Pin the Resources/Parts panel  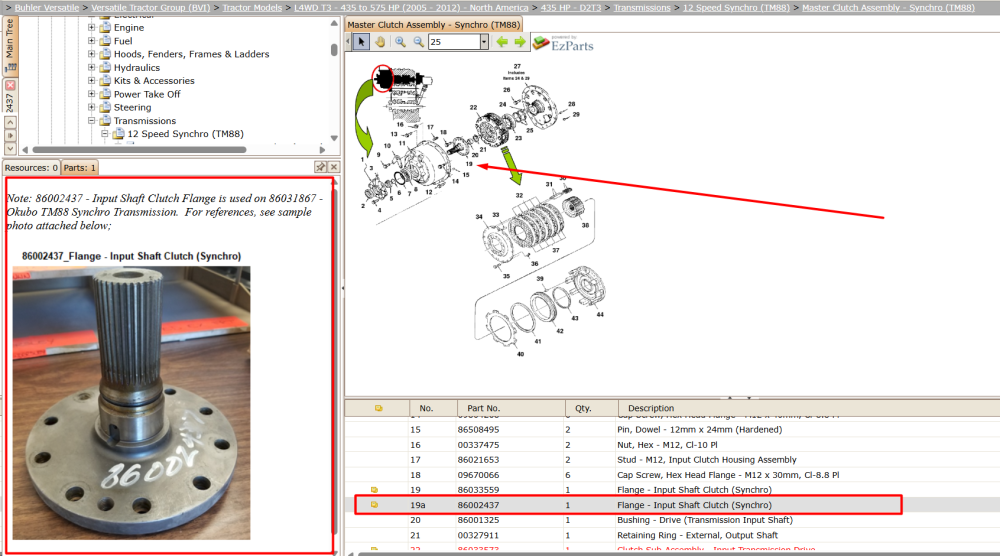pyautogui.click(x=320, y=167)
